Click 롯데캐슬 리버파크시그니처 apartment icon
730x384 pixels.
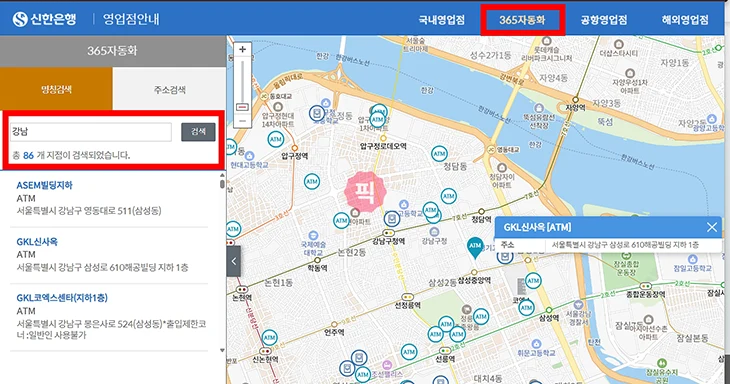point(547,41)
